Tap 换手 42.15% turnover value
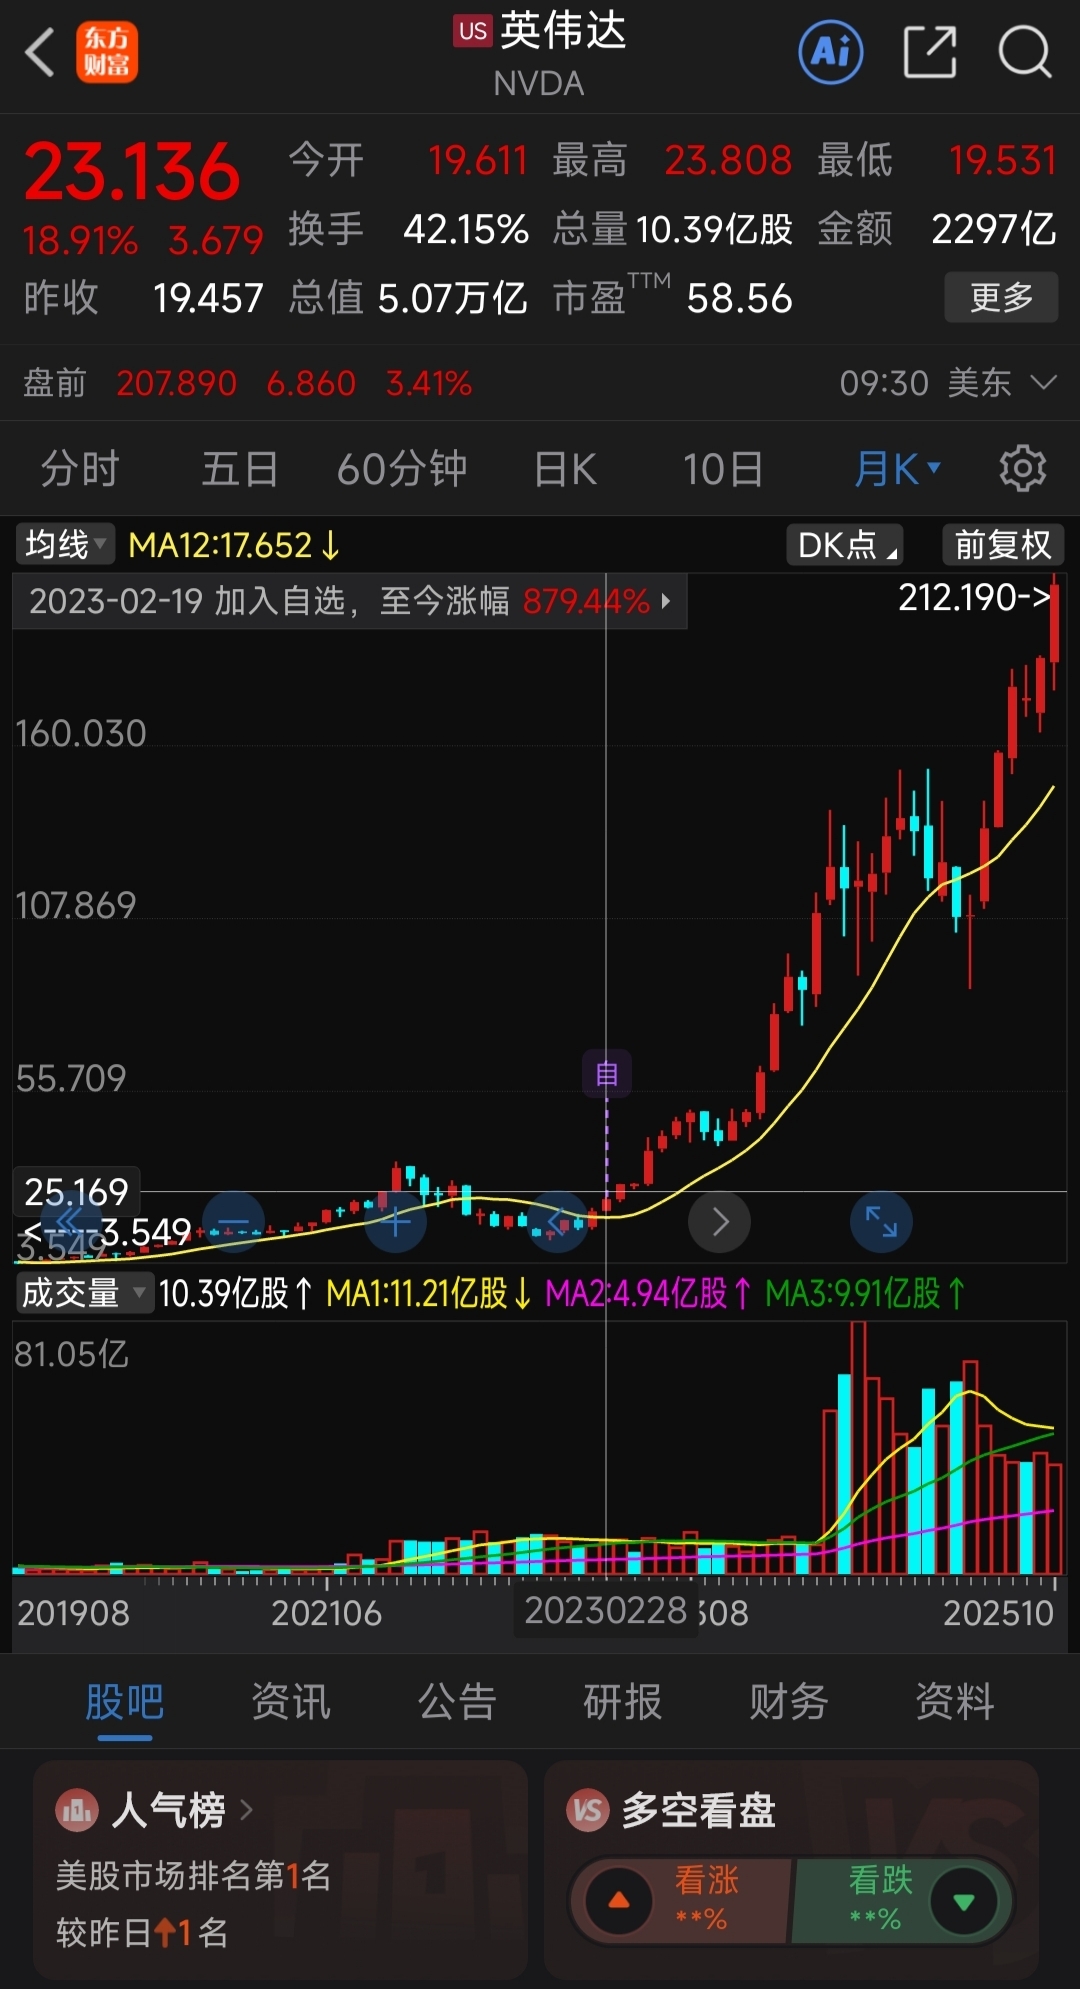This screenshot has height=1989, width=1080. (x=466, y=229)
